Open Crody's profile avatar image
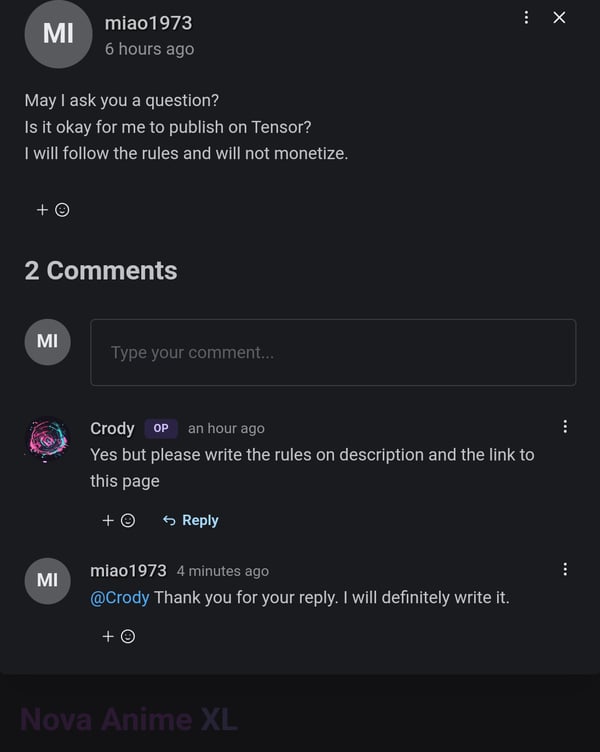The image size is (600, 752). pyautogui.click(x=47, y=440)
